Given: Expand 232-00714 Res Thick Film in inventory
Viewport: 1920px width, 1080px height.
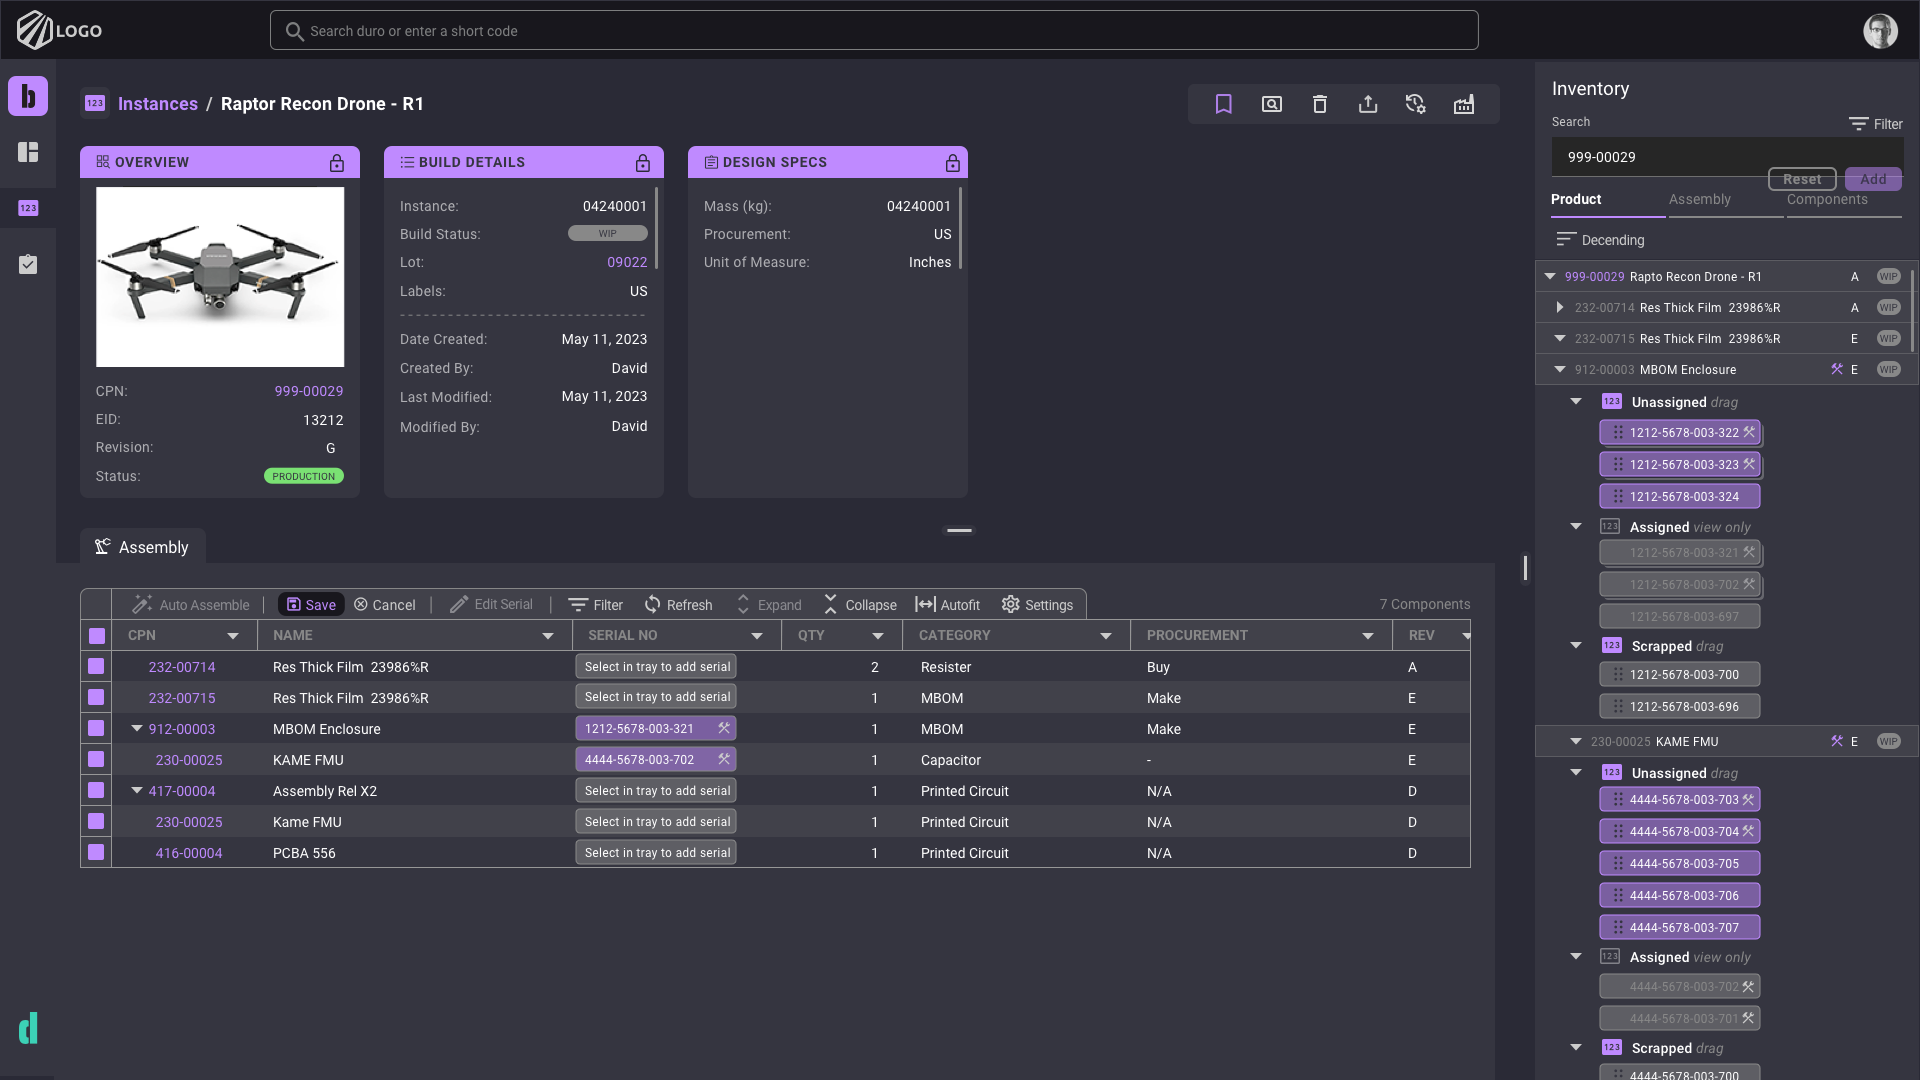Looking at the screenshot, I should [x=1560, y=308].
